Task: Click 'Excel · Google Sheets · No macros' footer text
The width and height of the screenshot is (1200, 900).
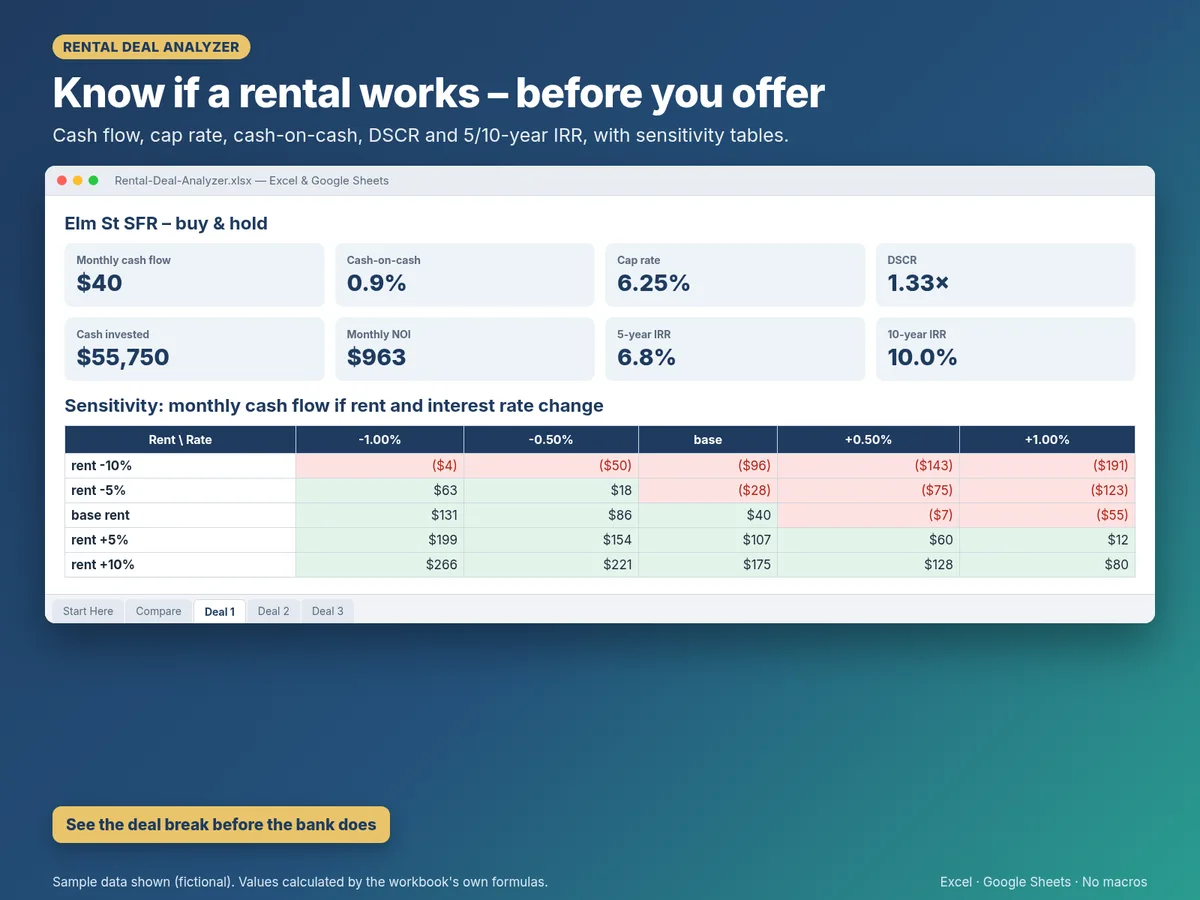Action: [x=1044, y=882]
